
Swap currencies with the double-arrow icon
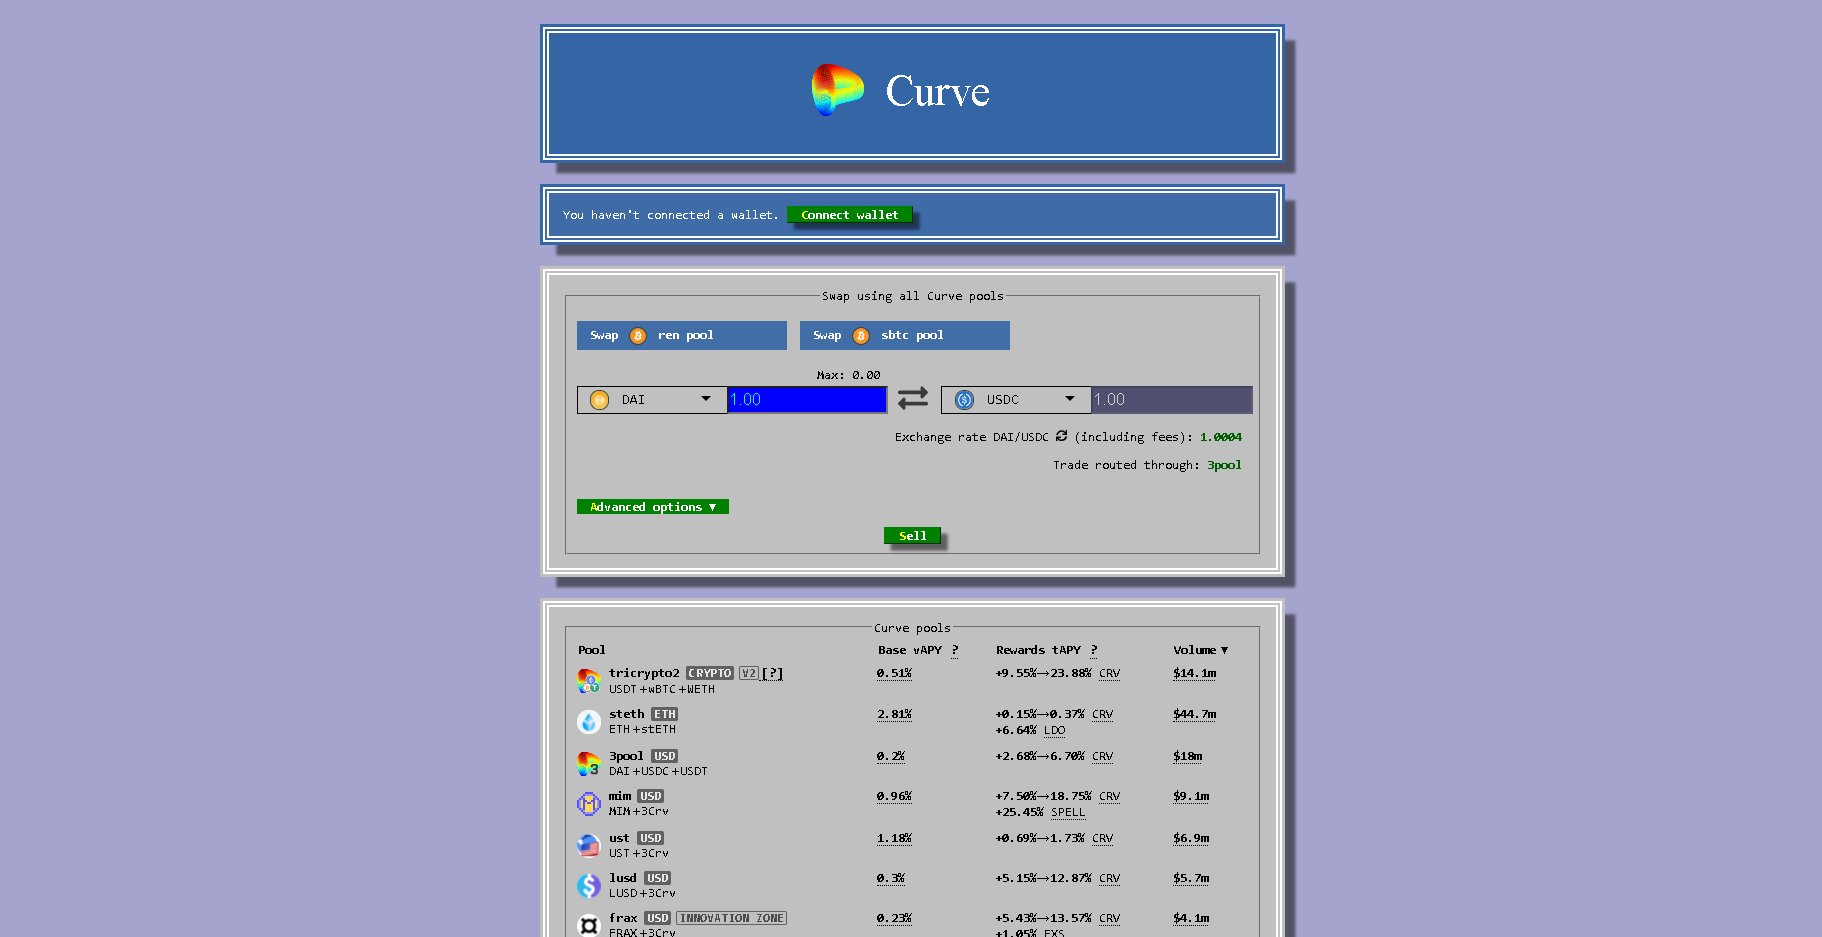913,399
